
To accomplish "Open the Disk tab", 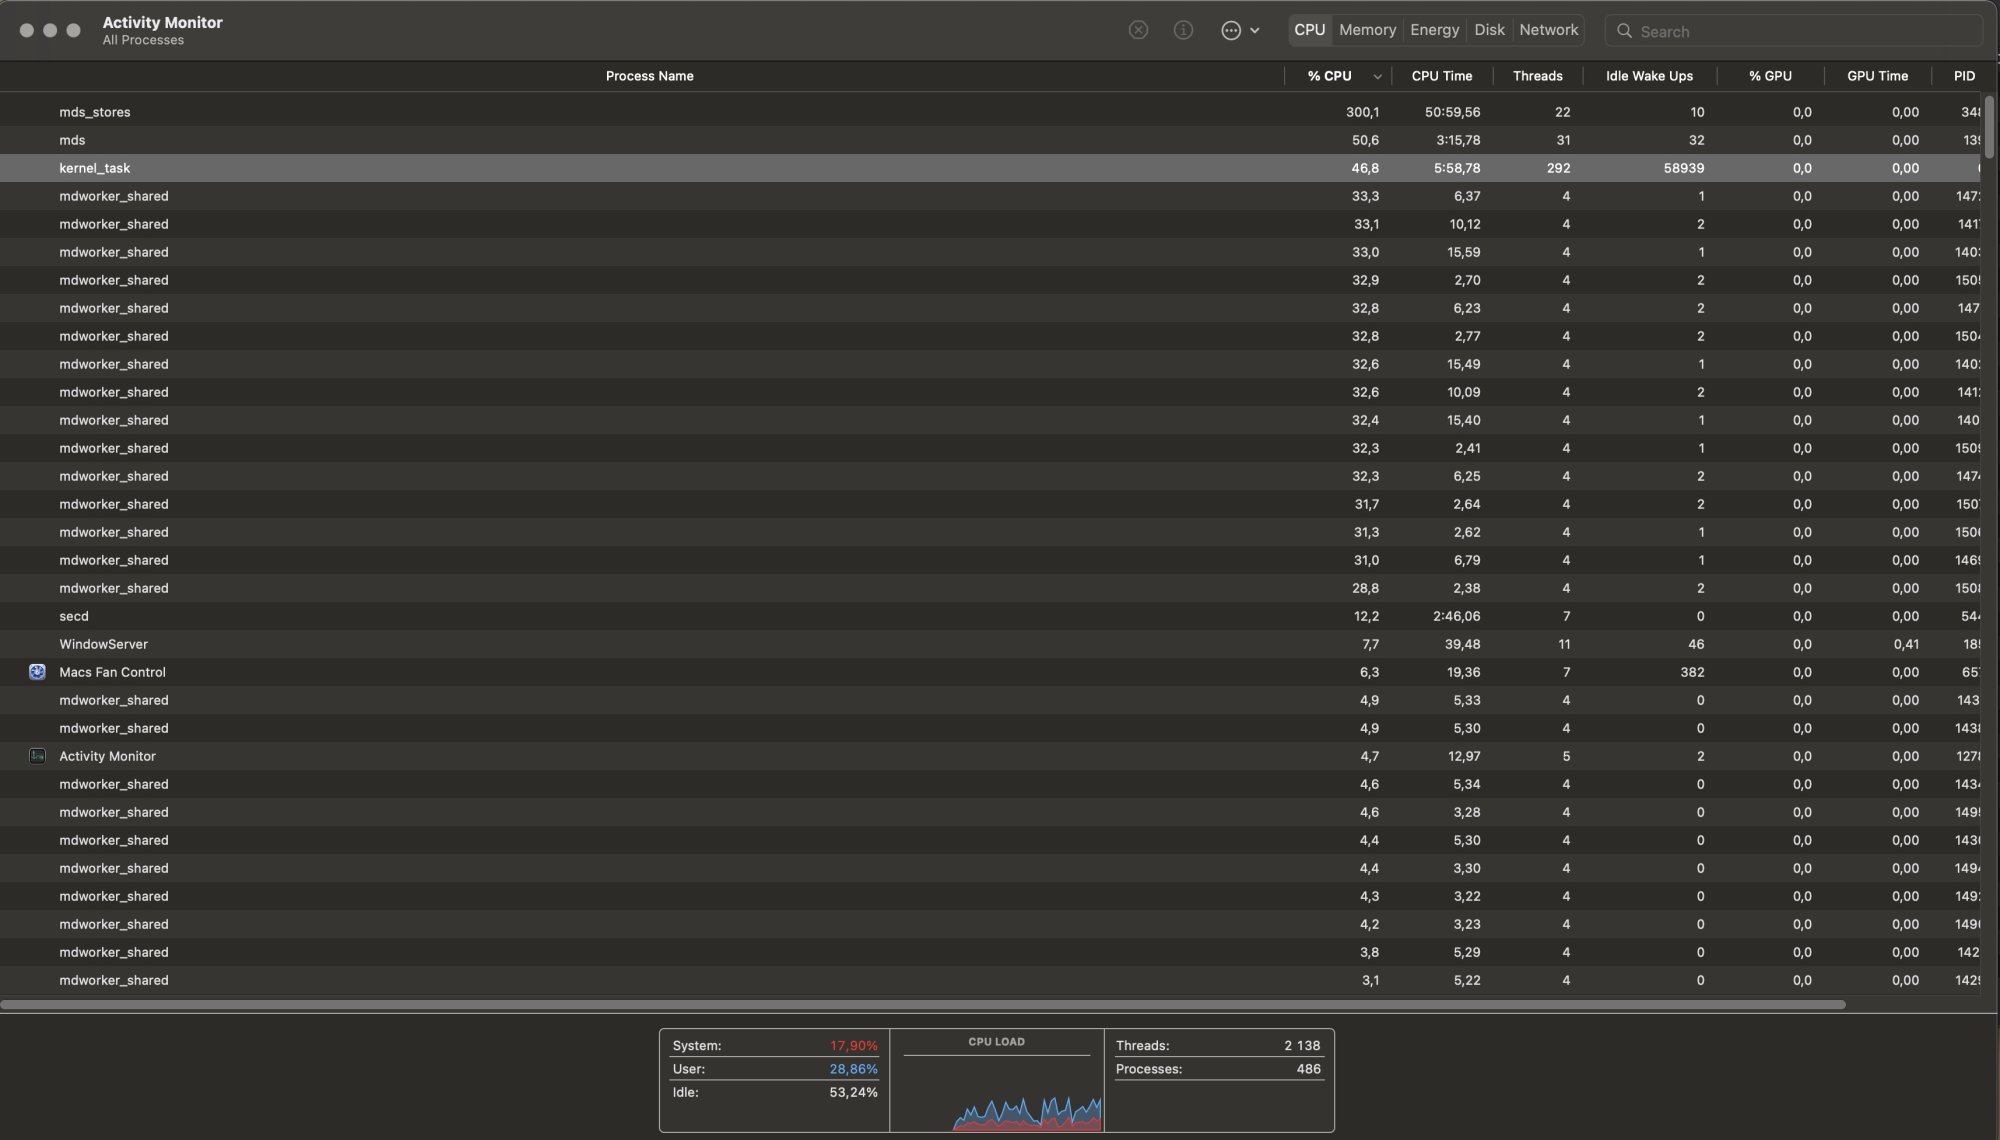I will (x=1489, y=30).
